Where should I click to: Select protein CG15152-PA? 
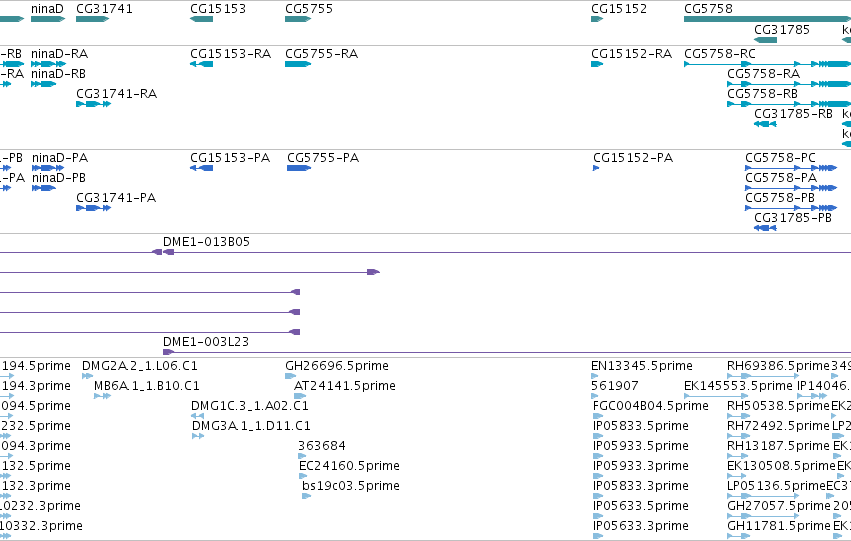(596, 168)
